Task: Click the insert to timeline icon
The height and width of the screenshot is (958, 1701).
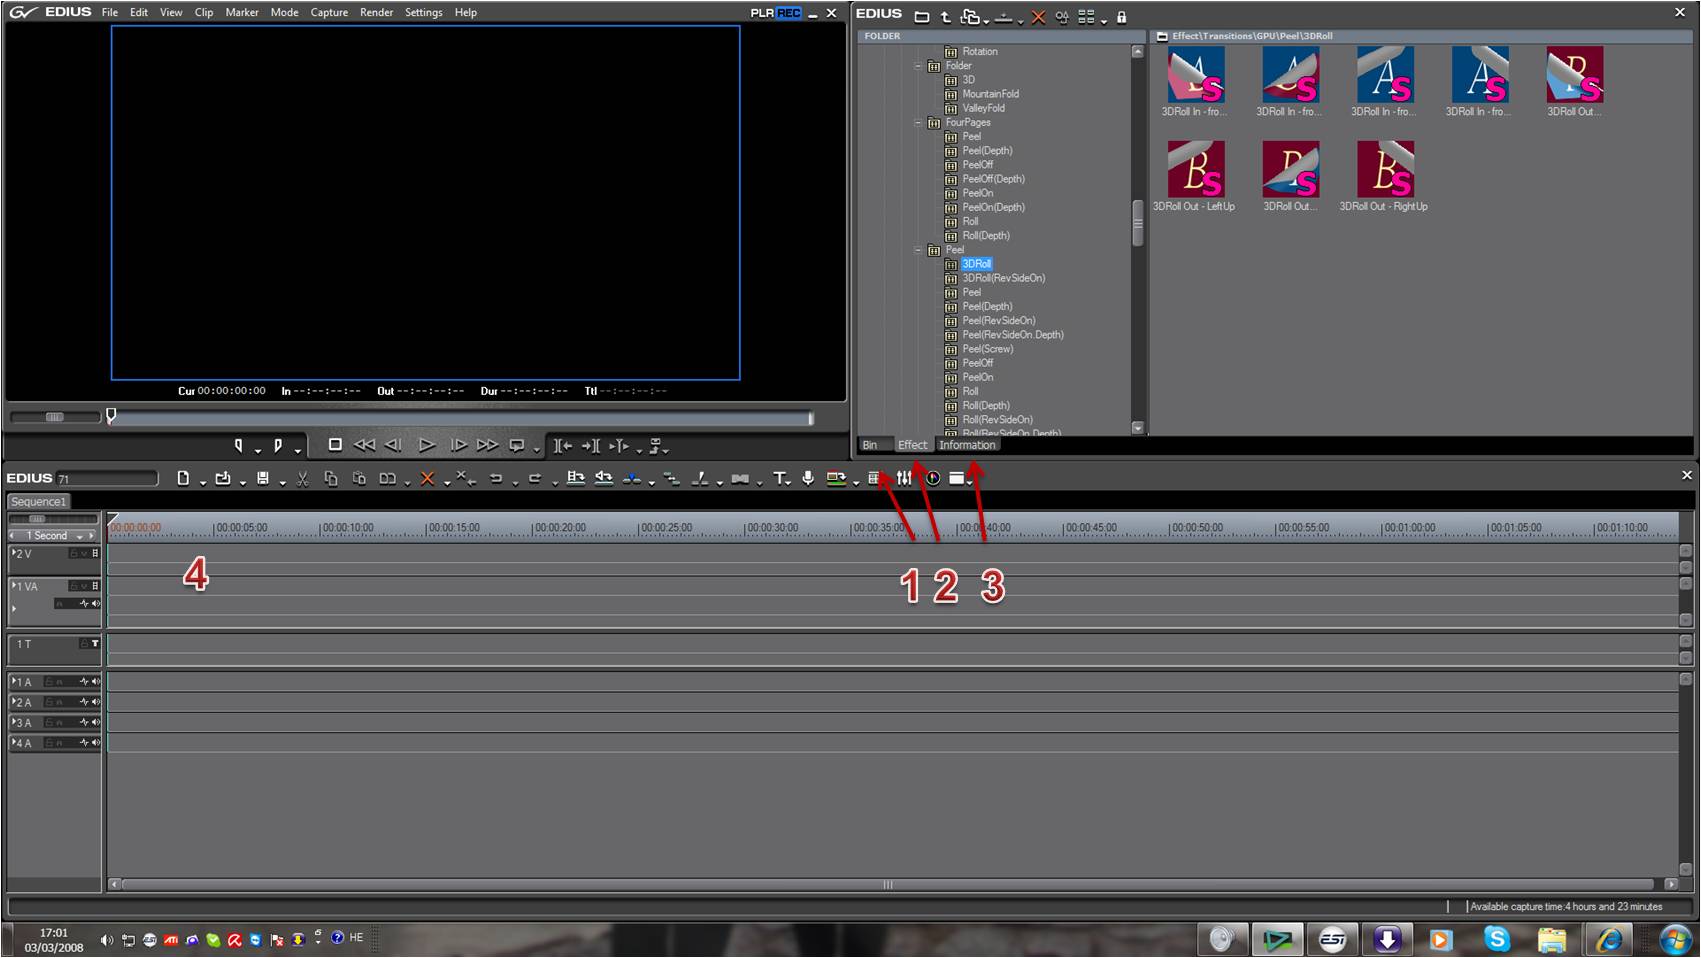Action: click(576, 478)
